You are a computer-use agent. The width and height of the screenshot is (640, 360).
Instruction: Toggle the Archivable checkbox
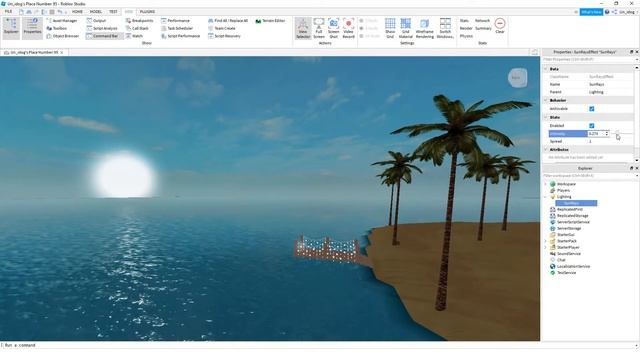[x=591, y=109]
